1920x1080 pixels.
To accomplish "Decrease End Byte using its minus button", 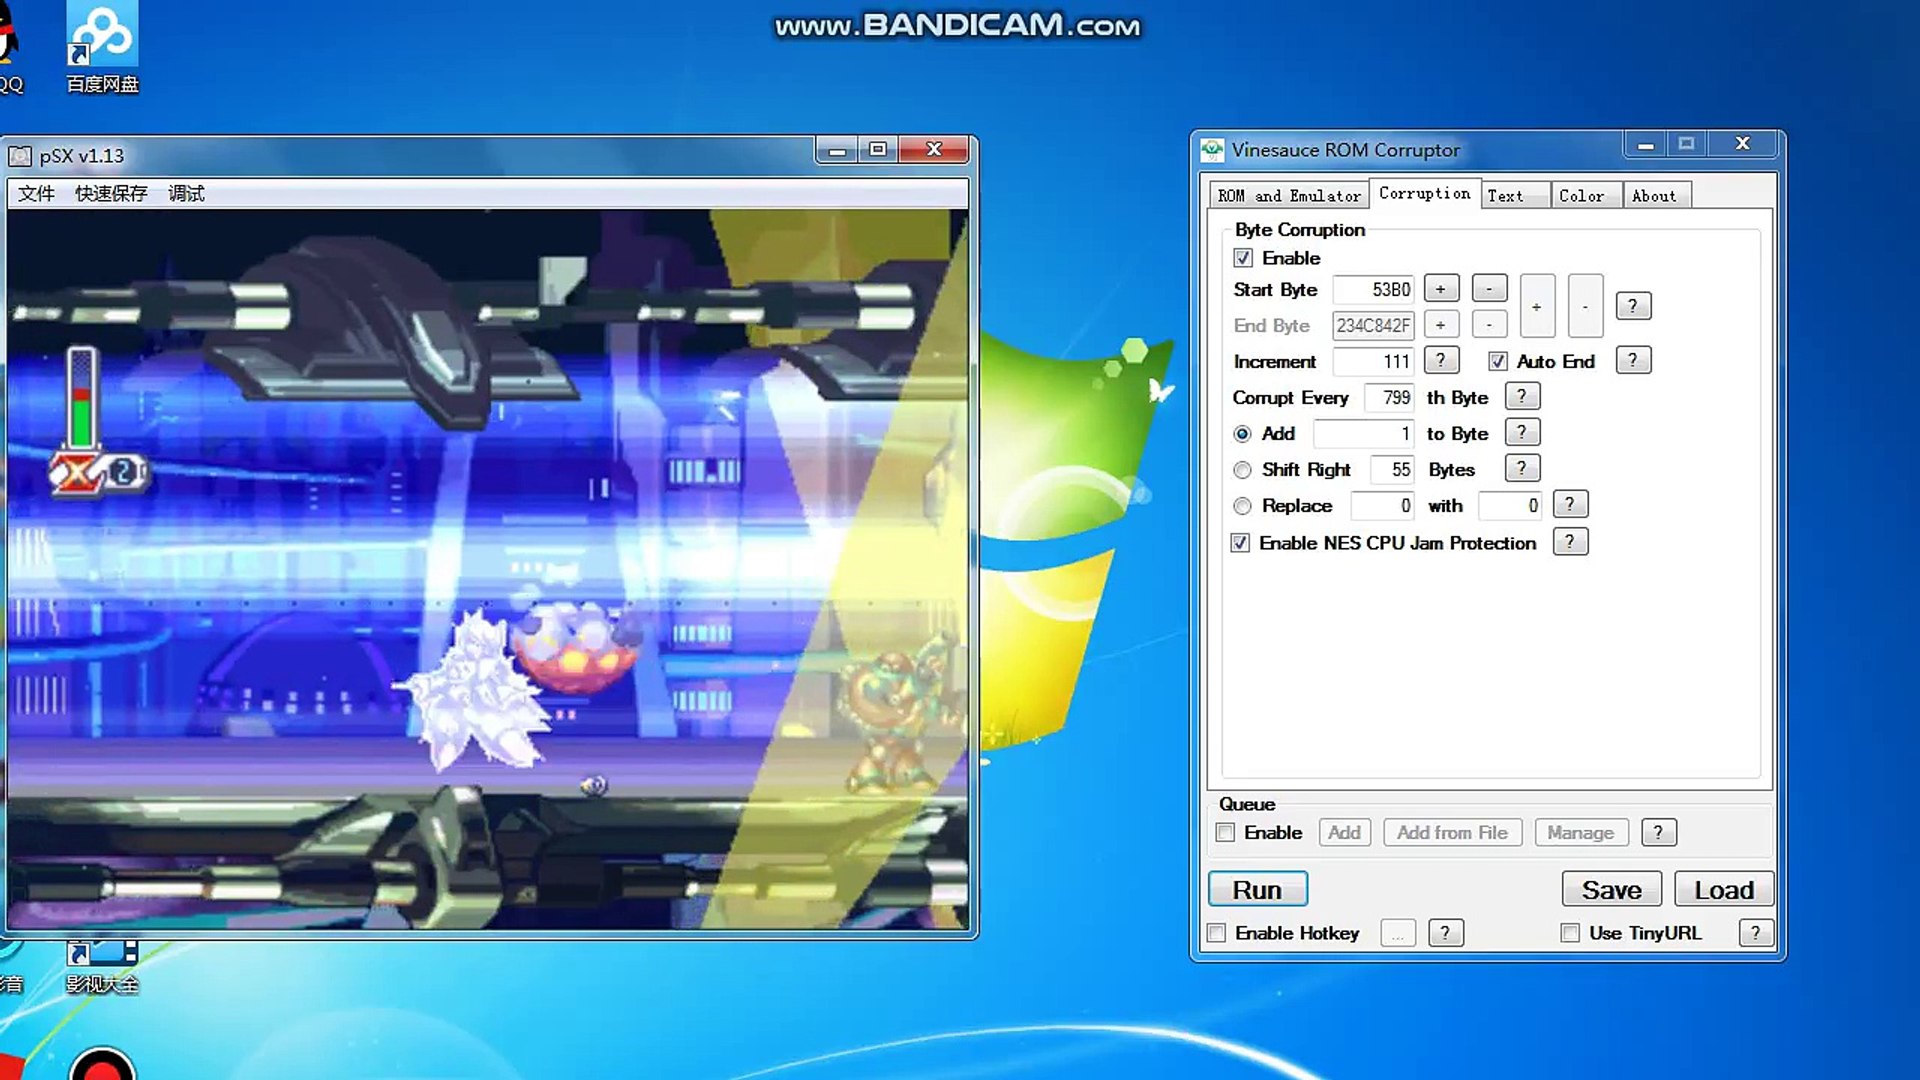I will [1489, 324].
